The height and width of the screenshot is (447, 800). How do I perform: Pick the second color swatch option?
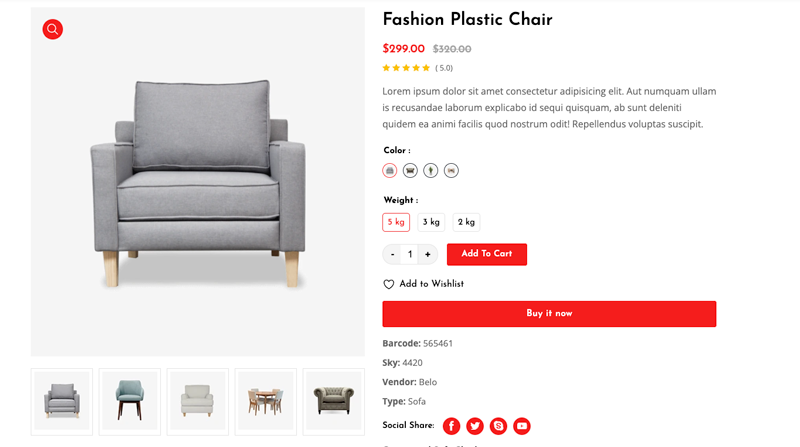point(410,171)
